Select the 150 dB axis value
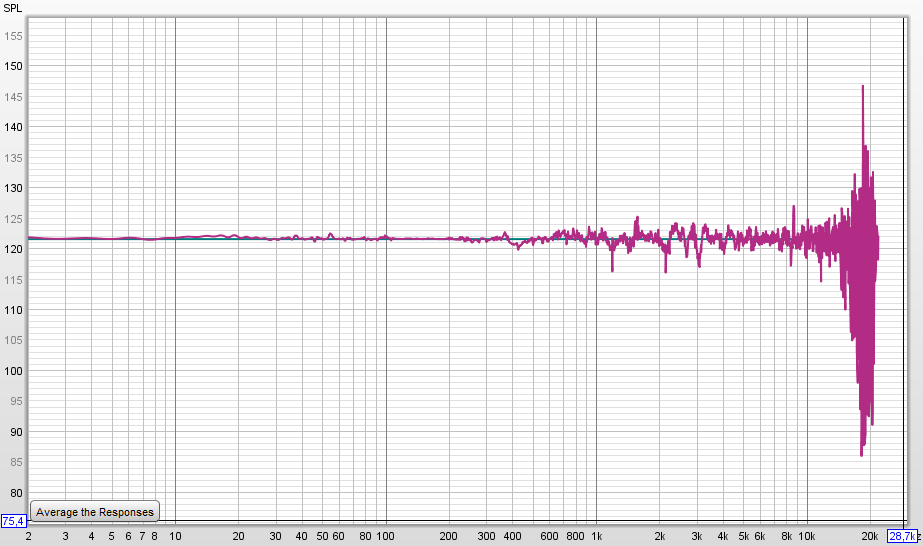 [x=13, y=66]
